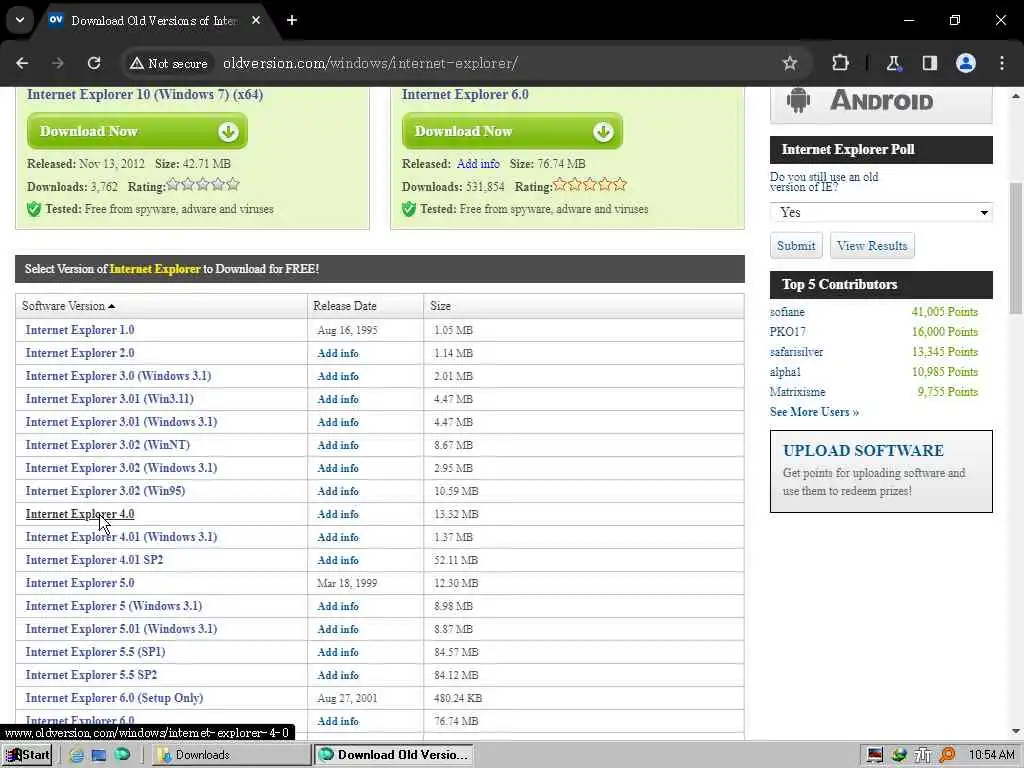The height and width of the screenshot is (768, 1024).
Task: Reload the page with the refresh icon
Action: pos(94,63)
